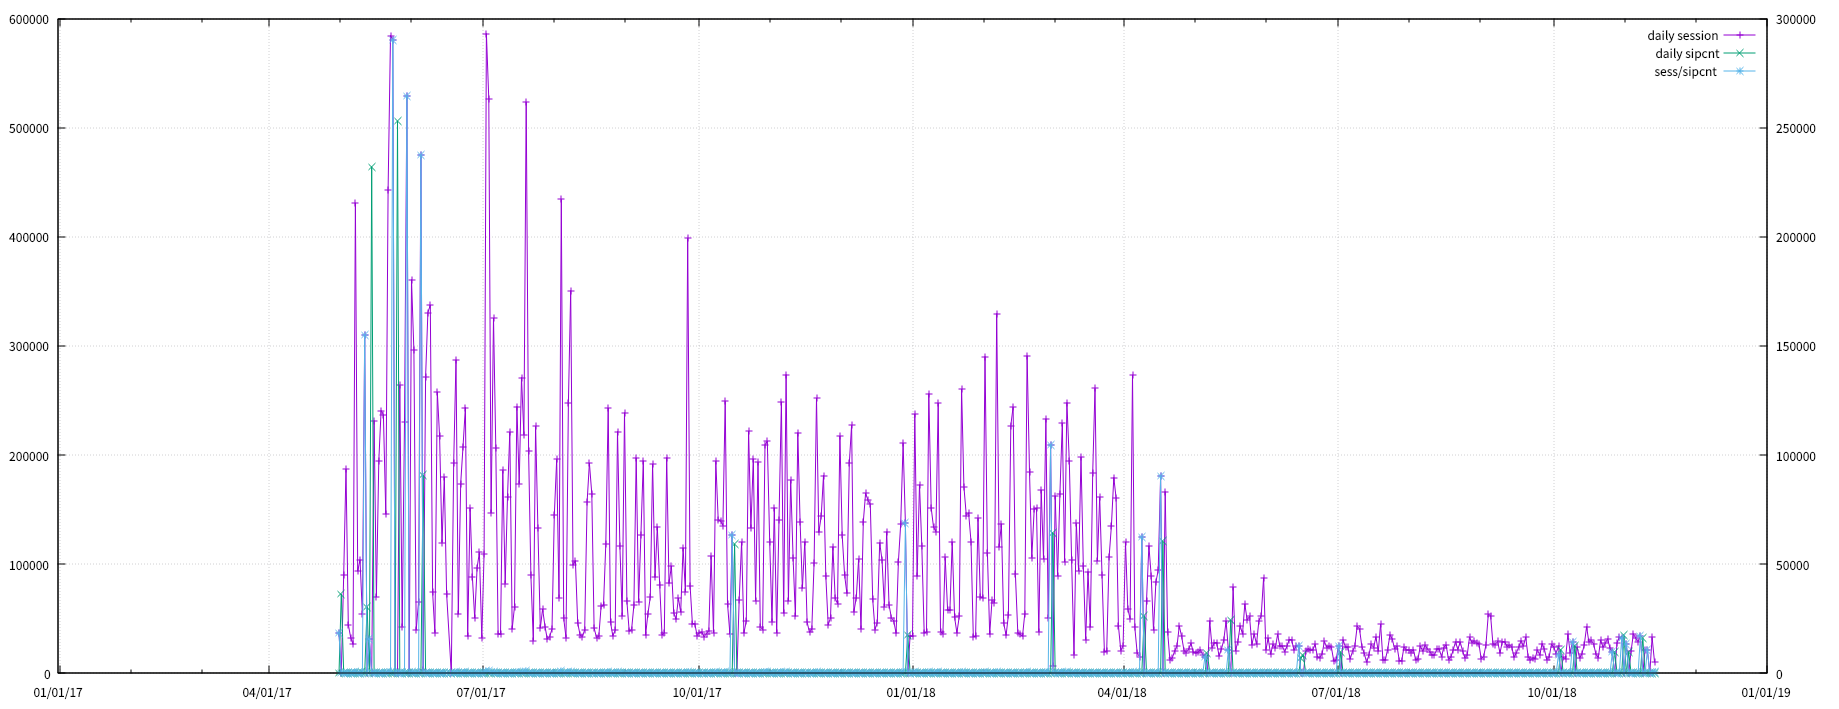
Task: Click the left axis label 200000
Action: coord(29,456)
